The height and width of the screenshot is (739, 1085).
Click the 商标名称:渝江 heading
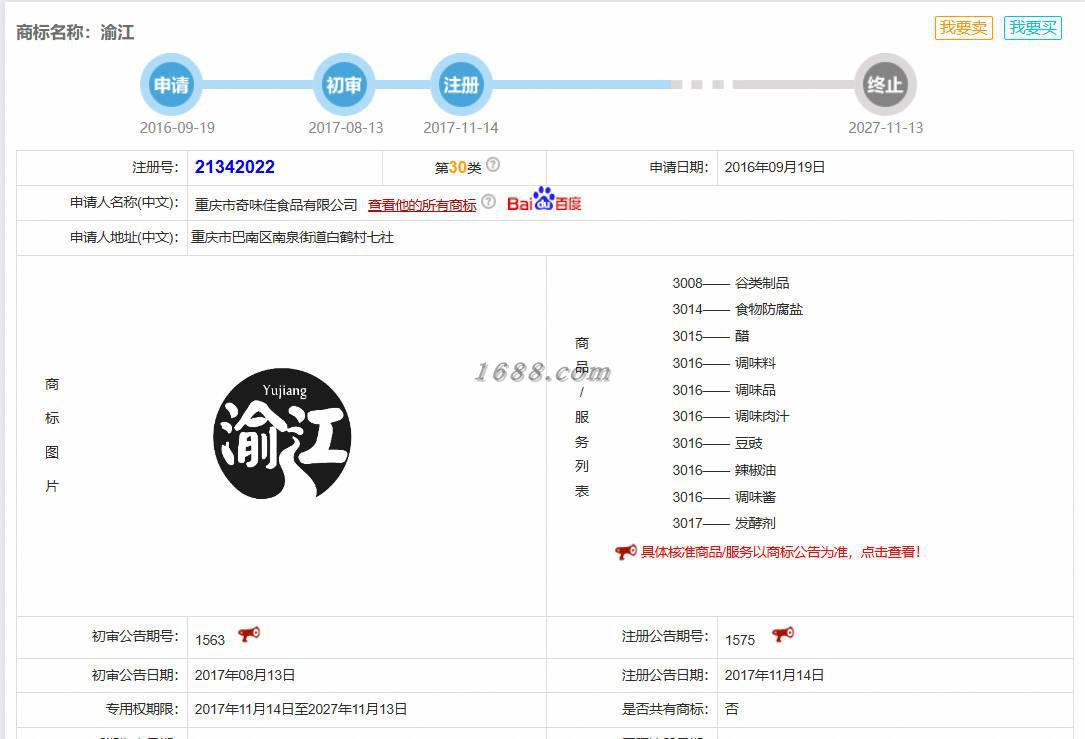(x=75, y=33)
